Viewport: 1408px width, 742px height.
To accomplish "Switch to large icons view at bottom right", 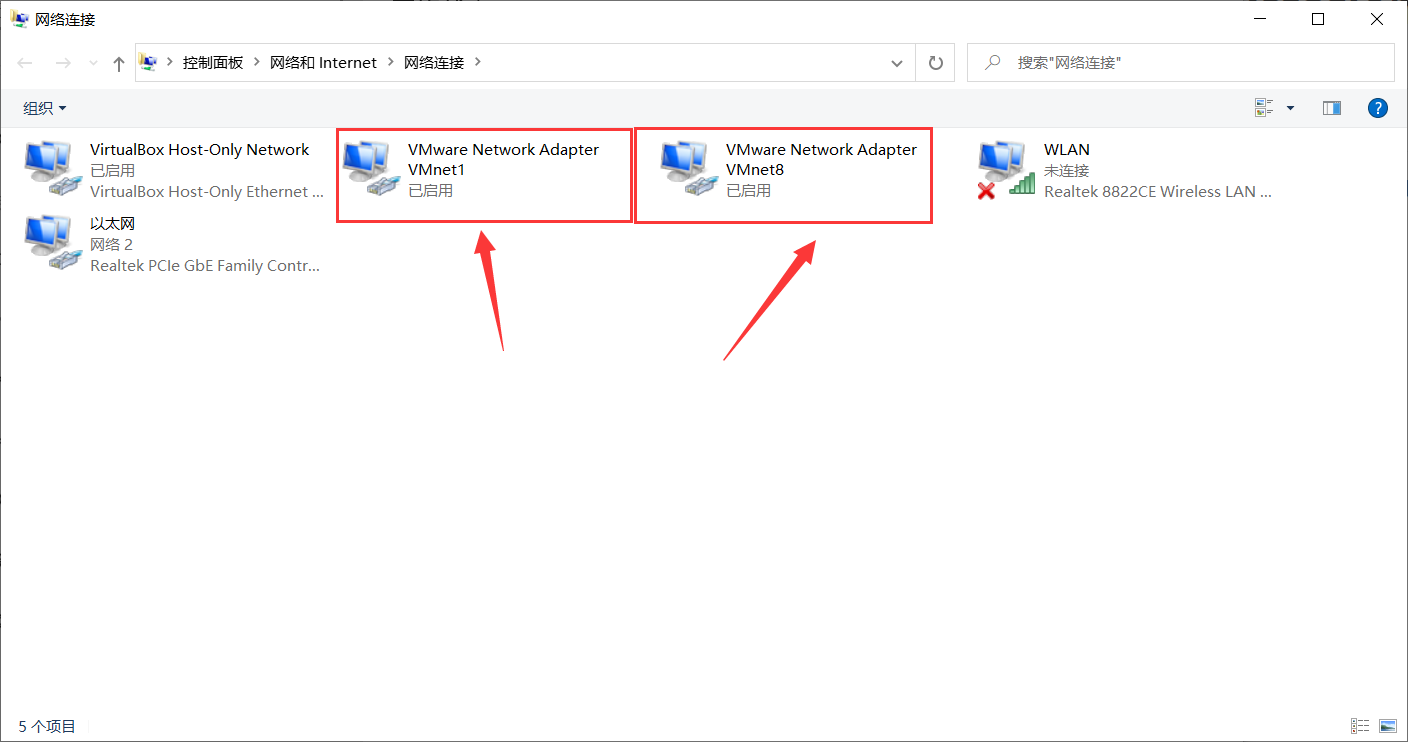I will coord(1389,725).
